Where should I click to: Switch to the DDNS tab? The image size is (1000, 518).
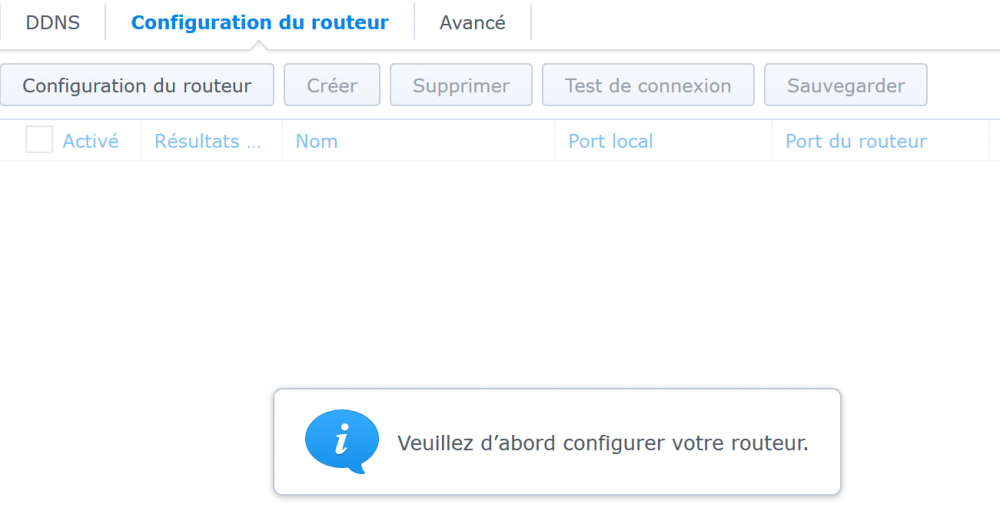coord(52,22)
